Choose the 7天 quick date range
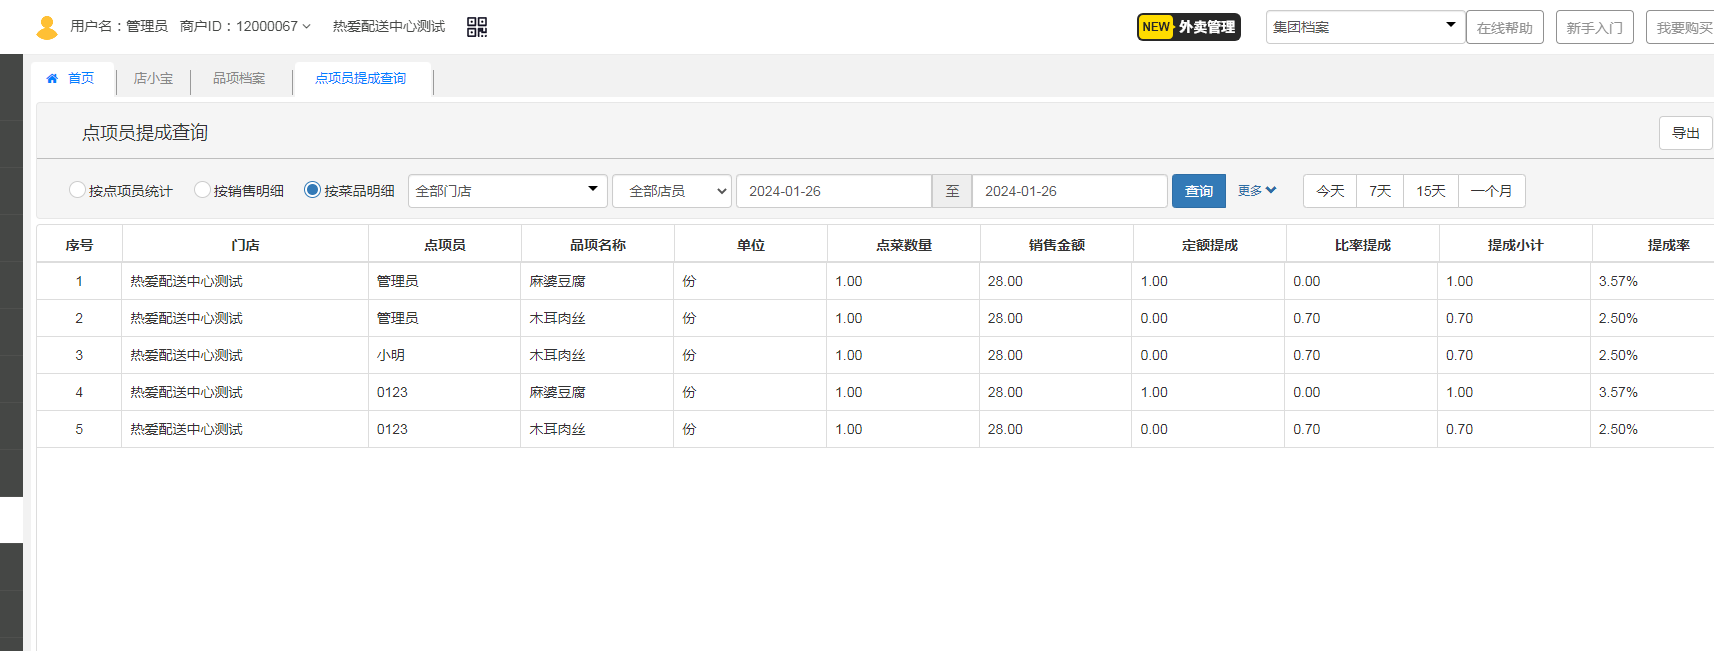 click(1380, 191)
